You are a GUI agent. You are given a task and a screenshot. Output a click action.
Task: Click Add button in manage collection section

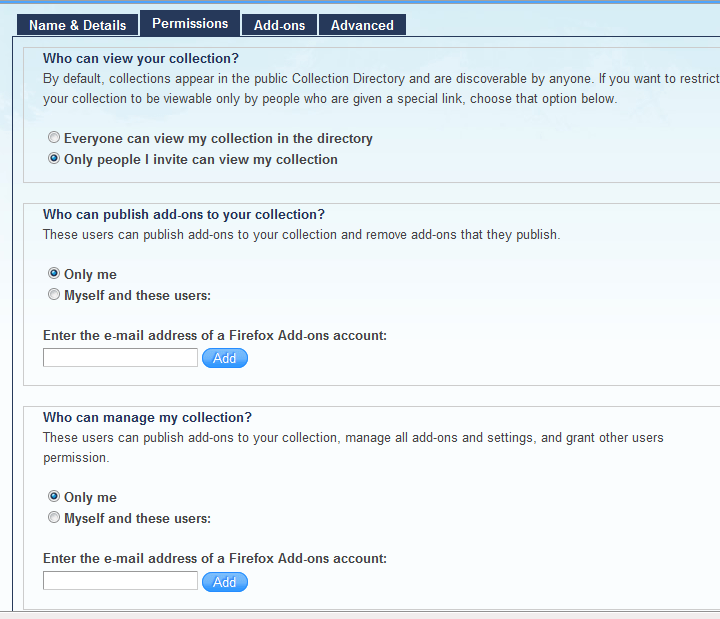pyautogui.click(x=225, y=582)
